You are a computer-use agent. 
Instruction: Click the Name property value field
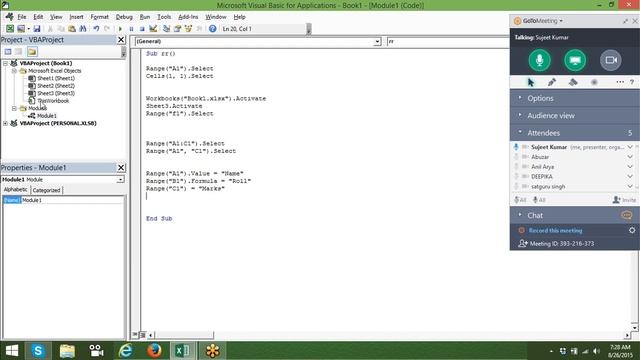72,200
